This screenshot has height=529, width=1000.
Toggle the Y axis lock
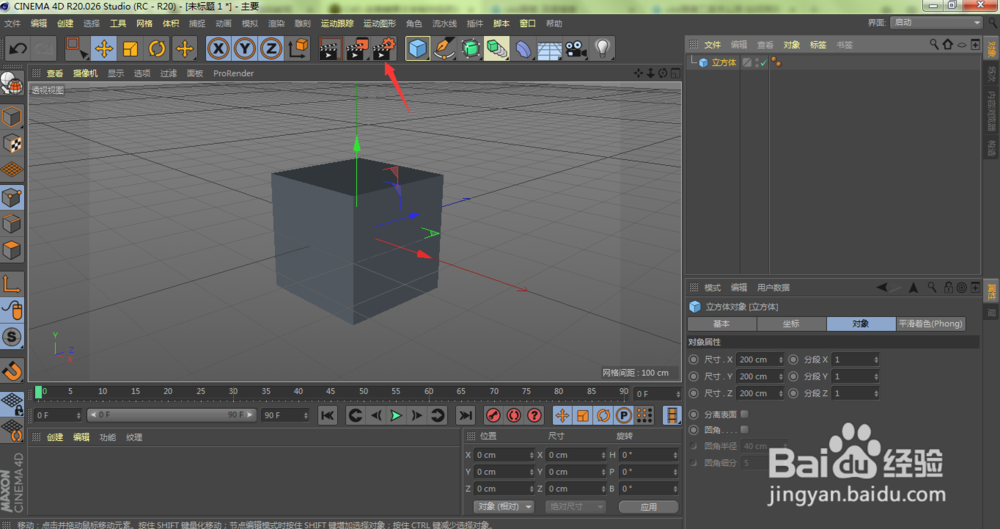tap(245, 48)
